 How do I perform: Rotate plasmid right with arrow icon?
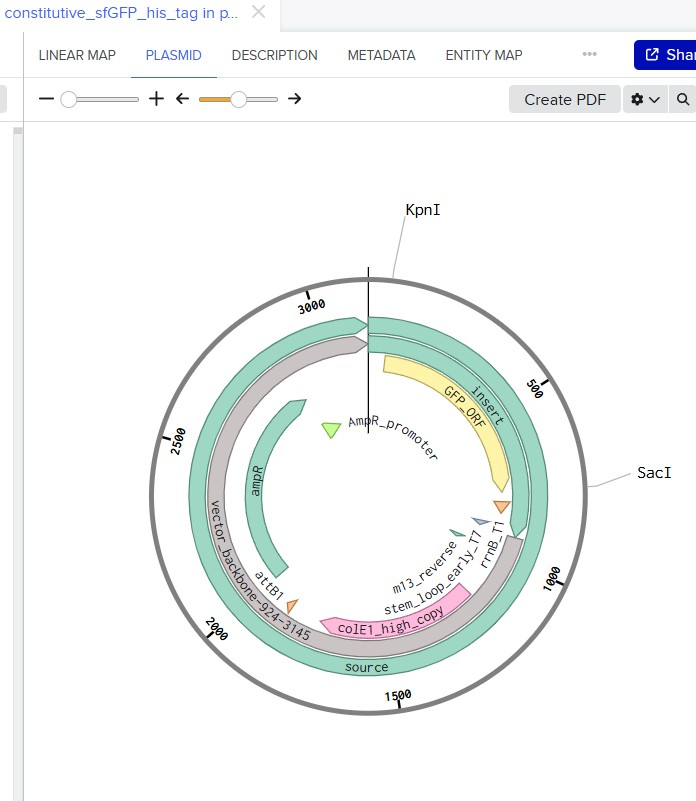(x=294, y=99)
